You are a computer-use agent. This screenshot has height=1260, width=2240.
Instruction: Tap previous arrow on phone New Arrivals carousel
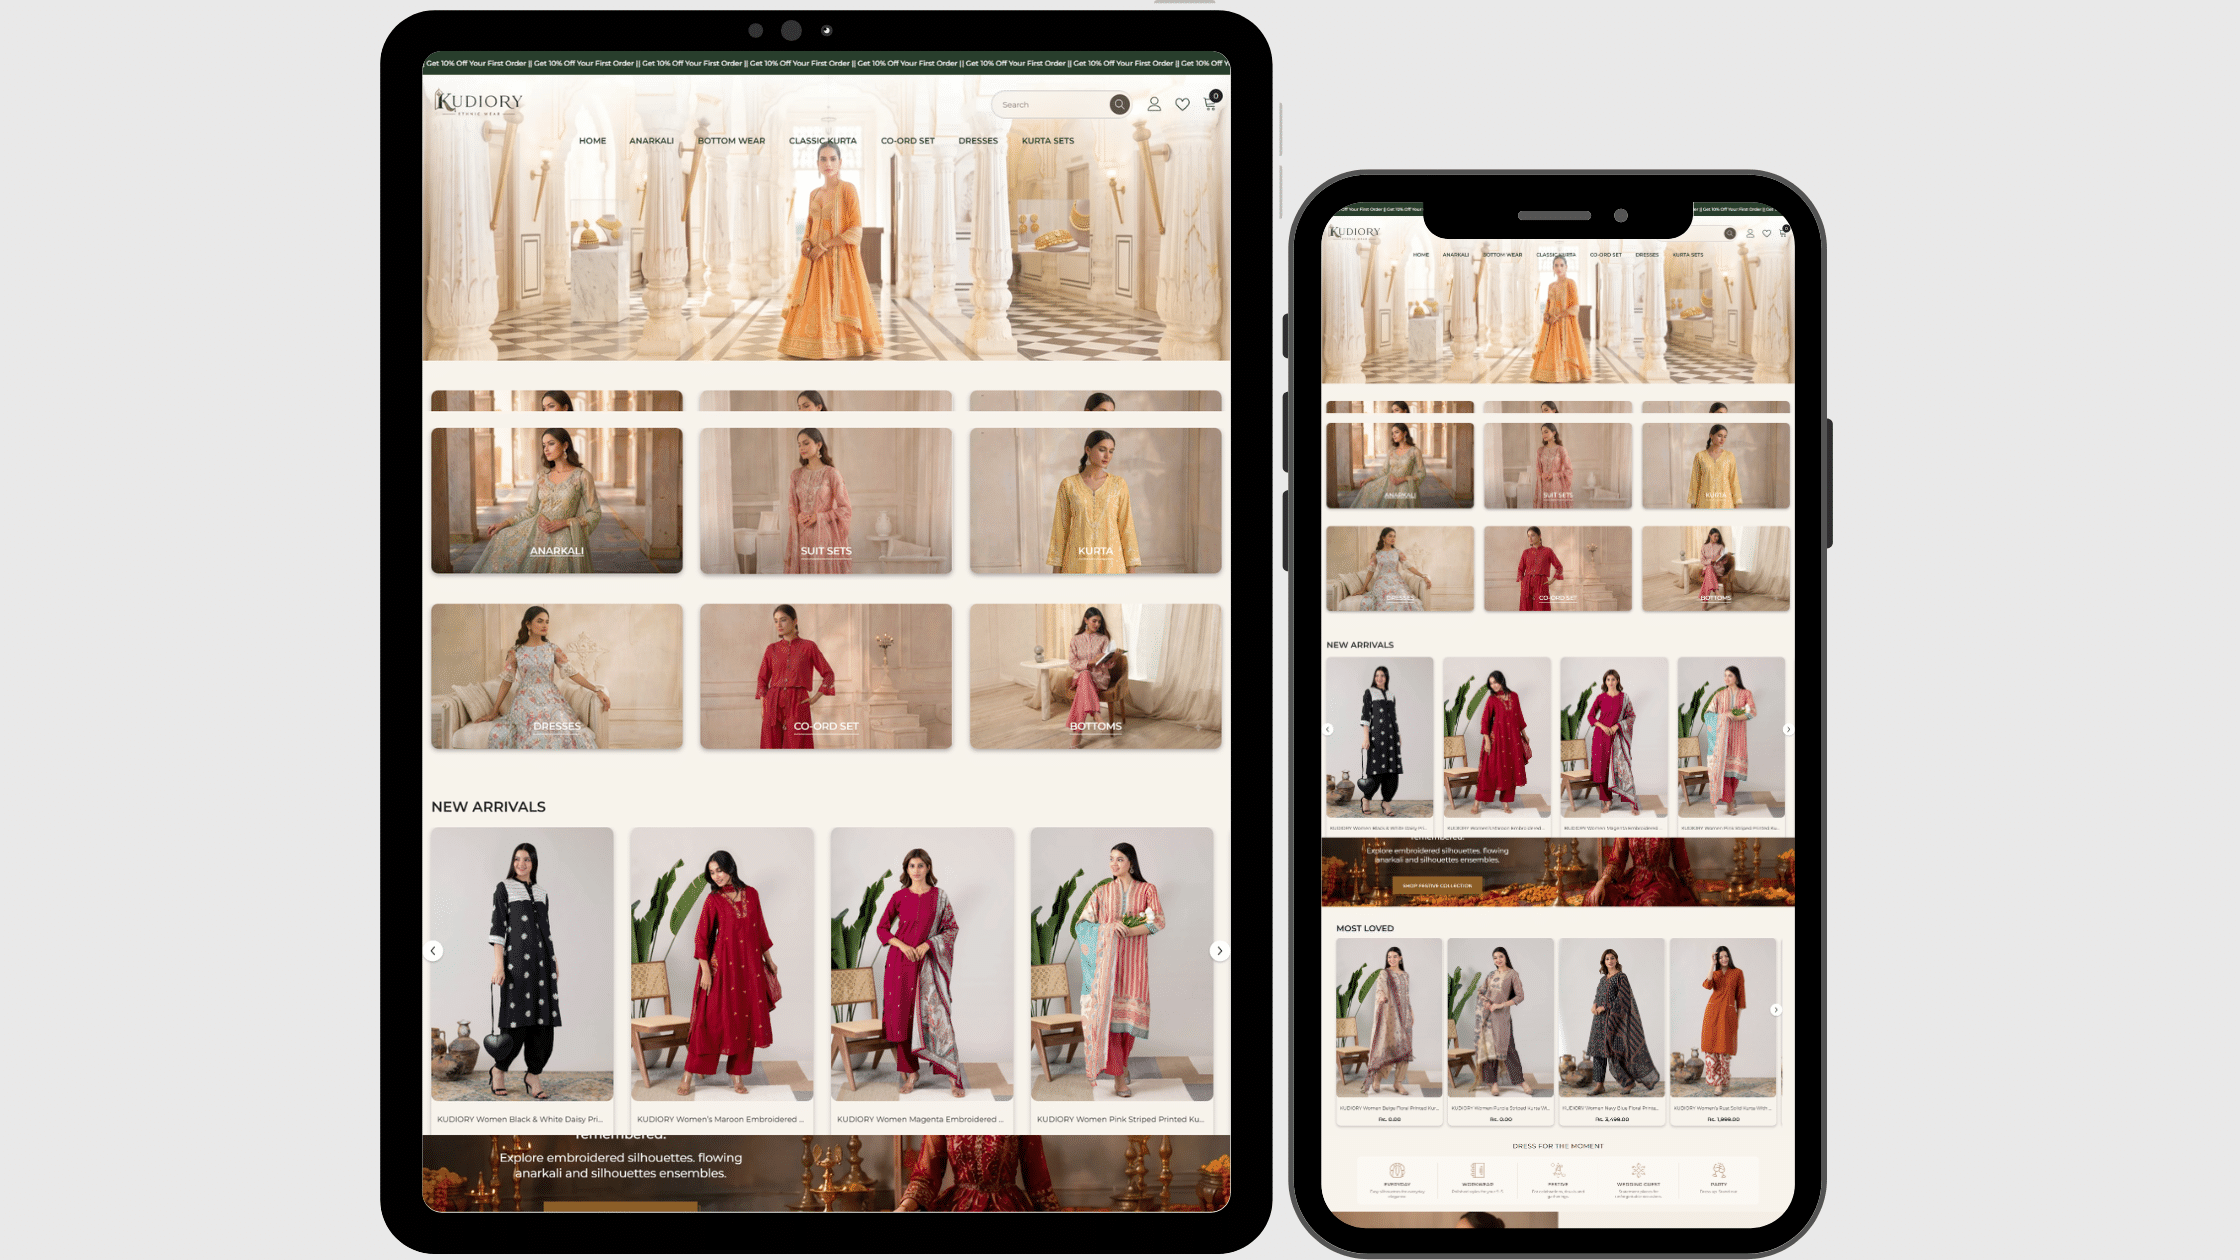point(1328,730)
